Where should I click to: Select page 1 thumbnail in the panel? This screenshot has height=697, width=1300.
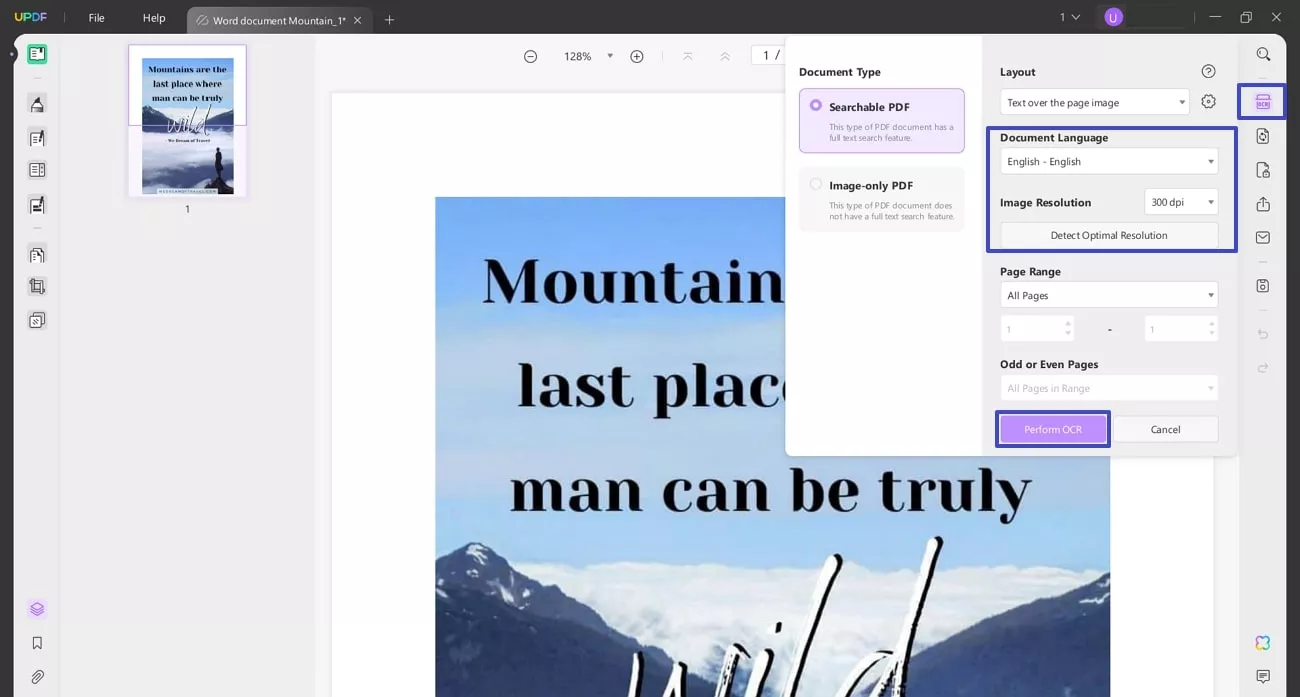pos(187,121)
